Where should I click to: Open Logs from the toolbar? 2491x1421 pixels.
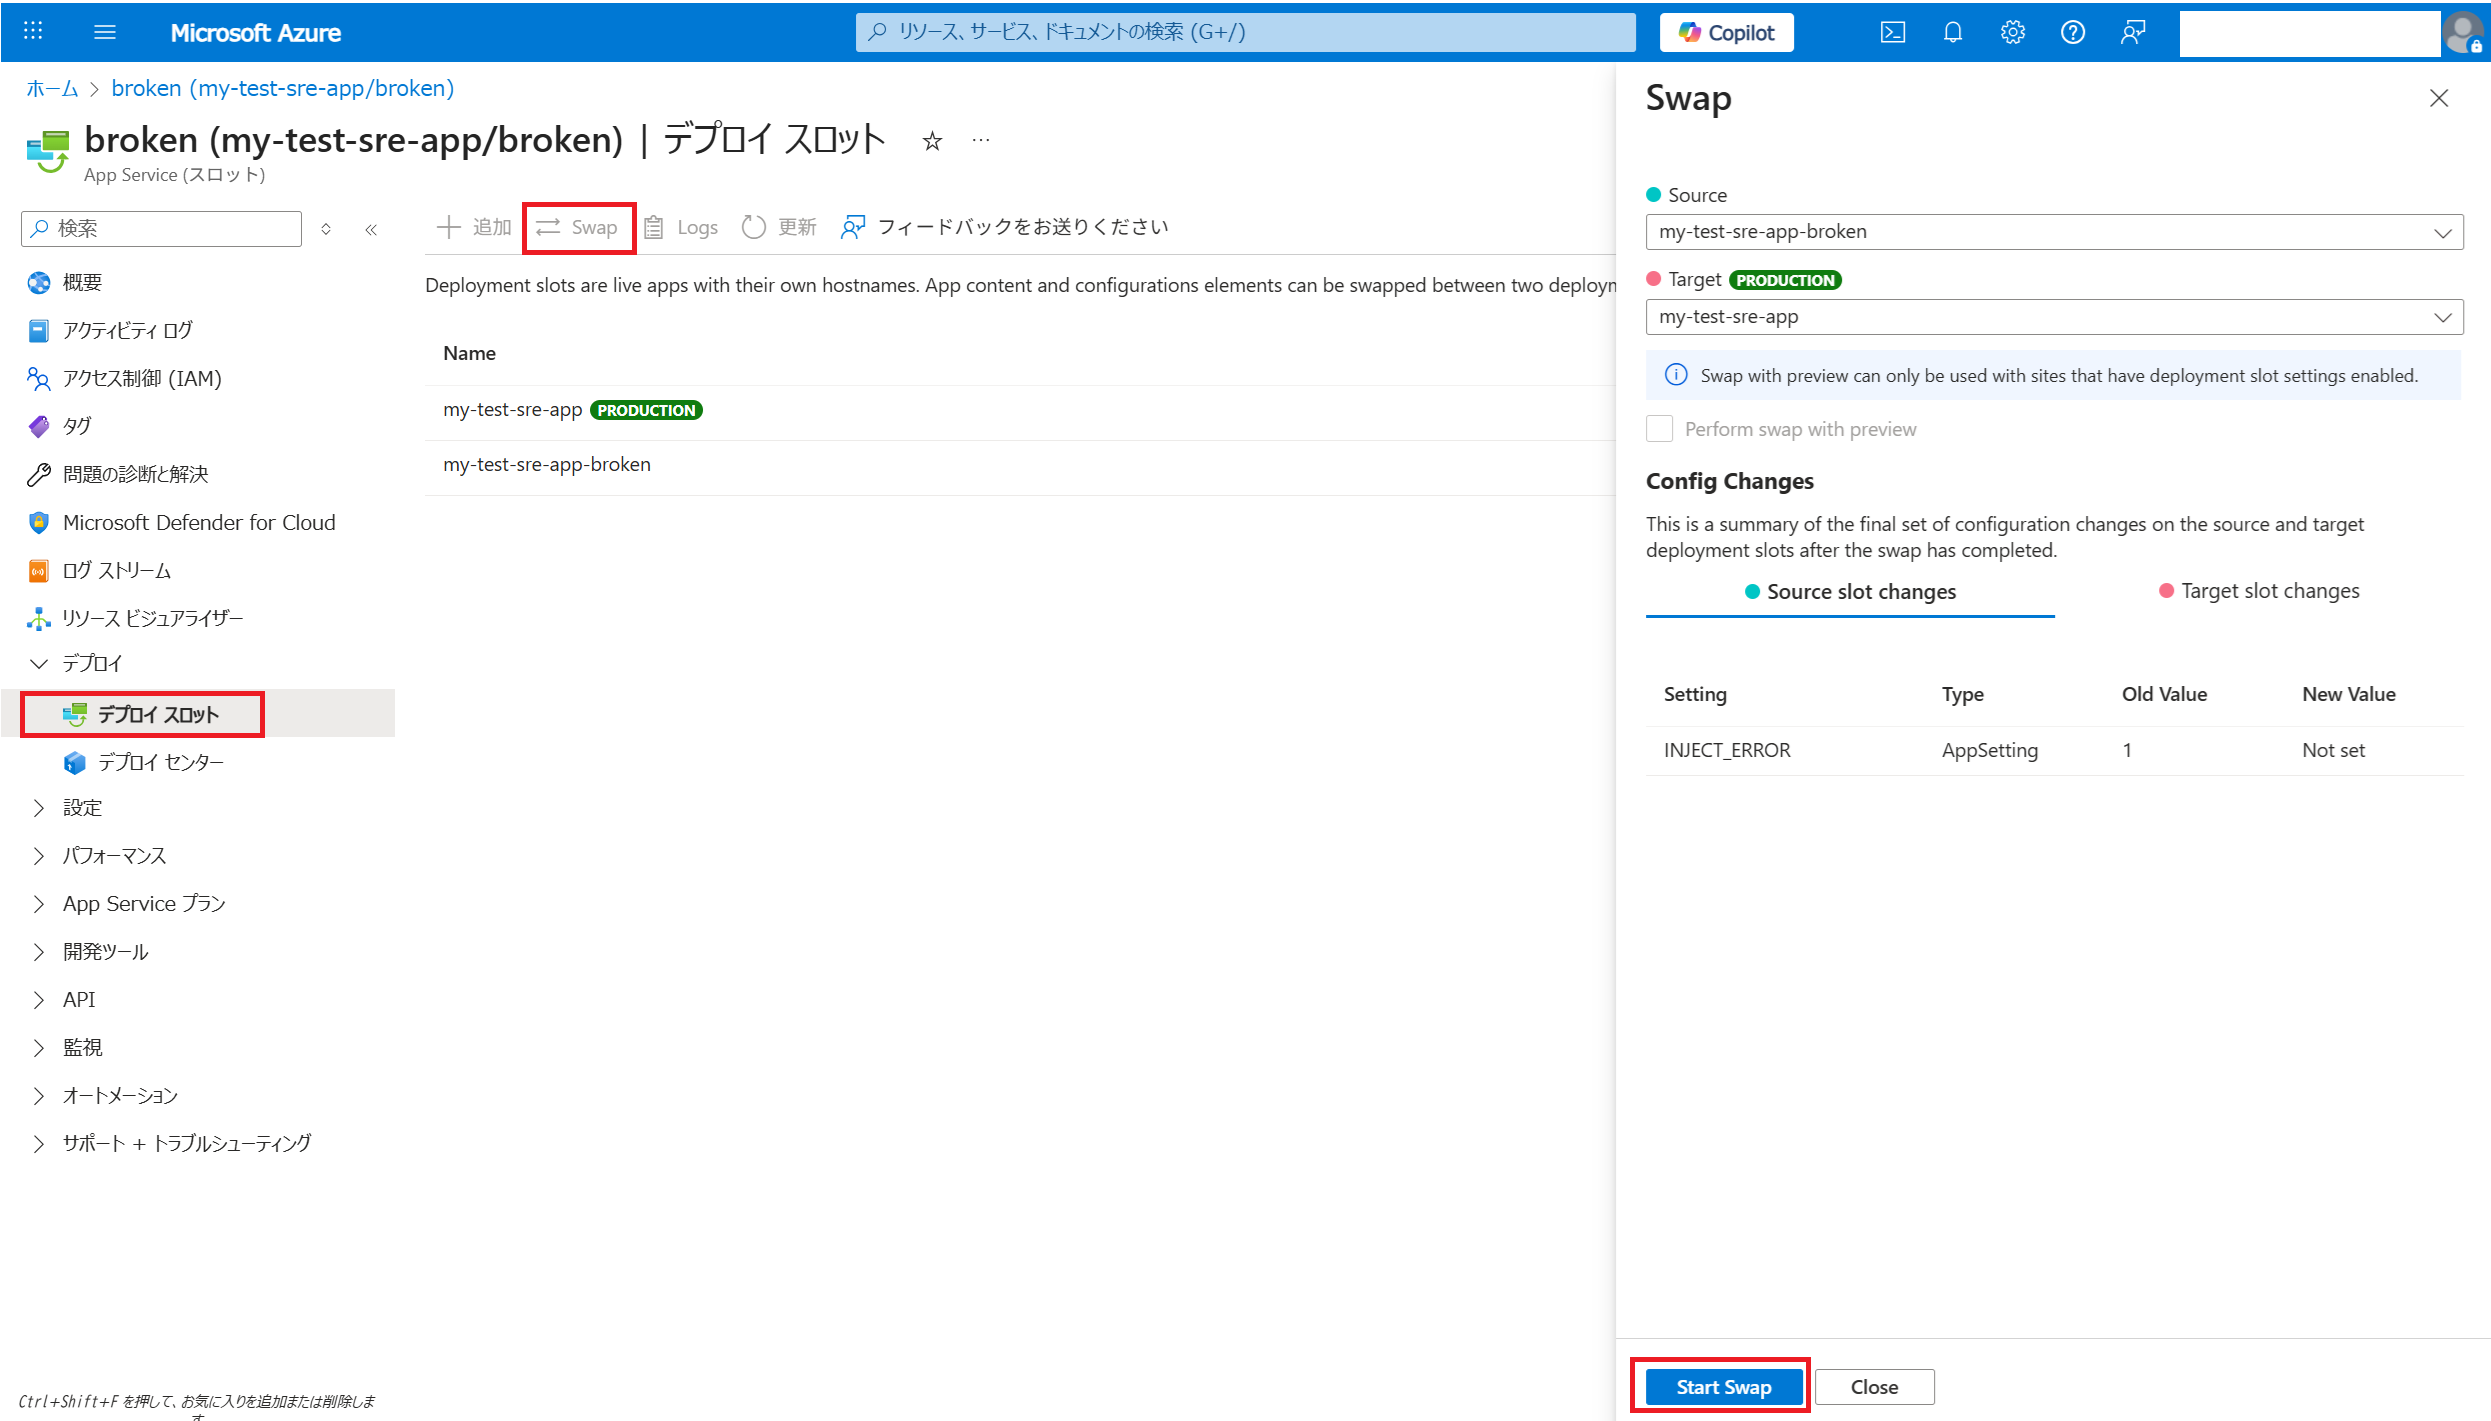(x=682, y=227)
